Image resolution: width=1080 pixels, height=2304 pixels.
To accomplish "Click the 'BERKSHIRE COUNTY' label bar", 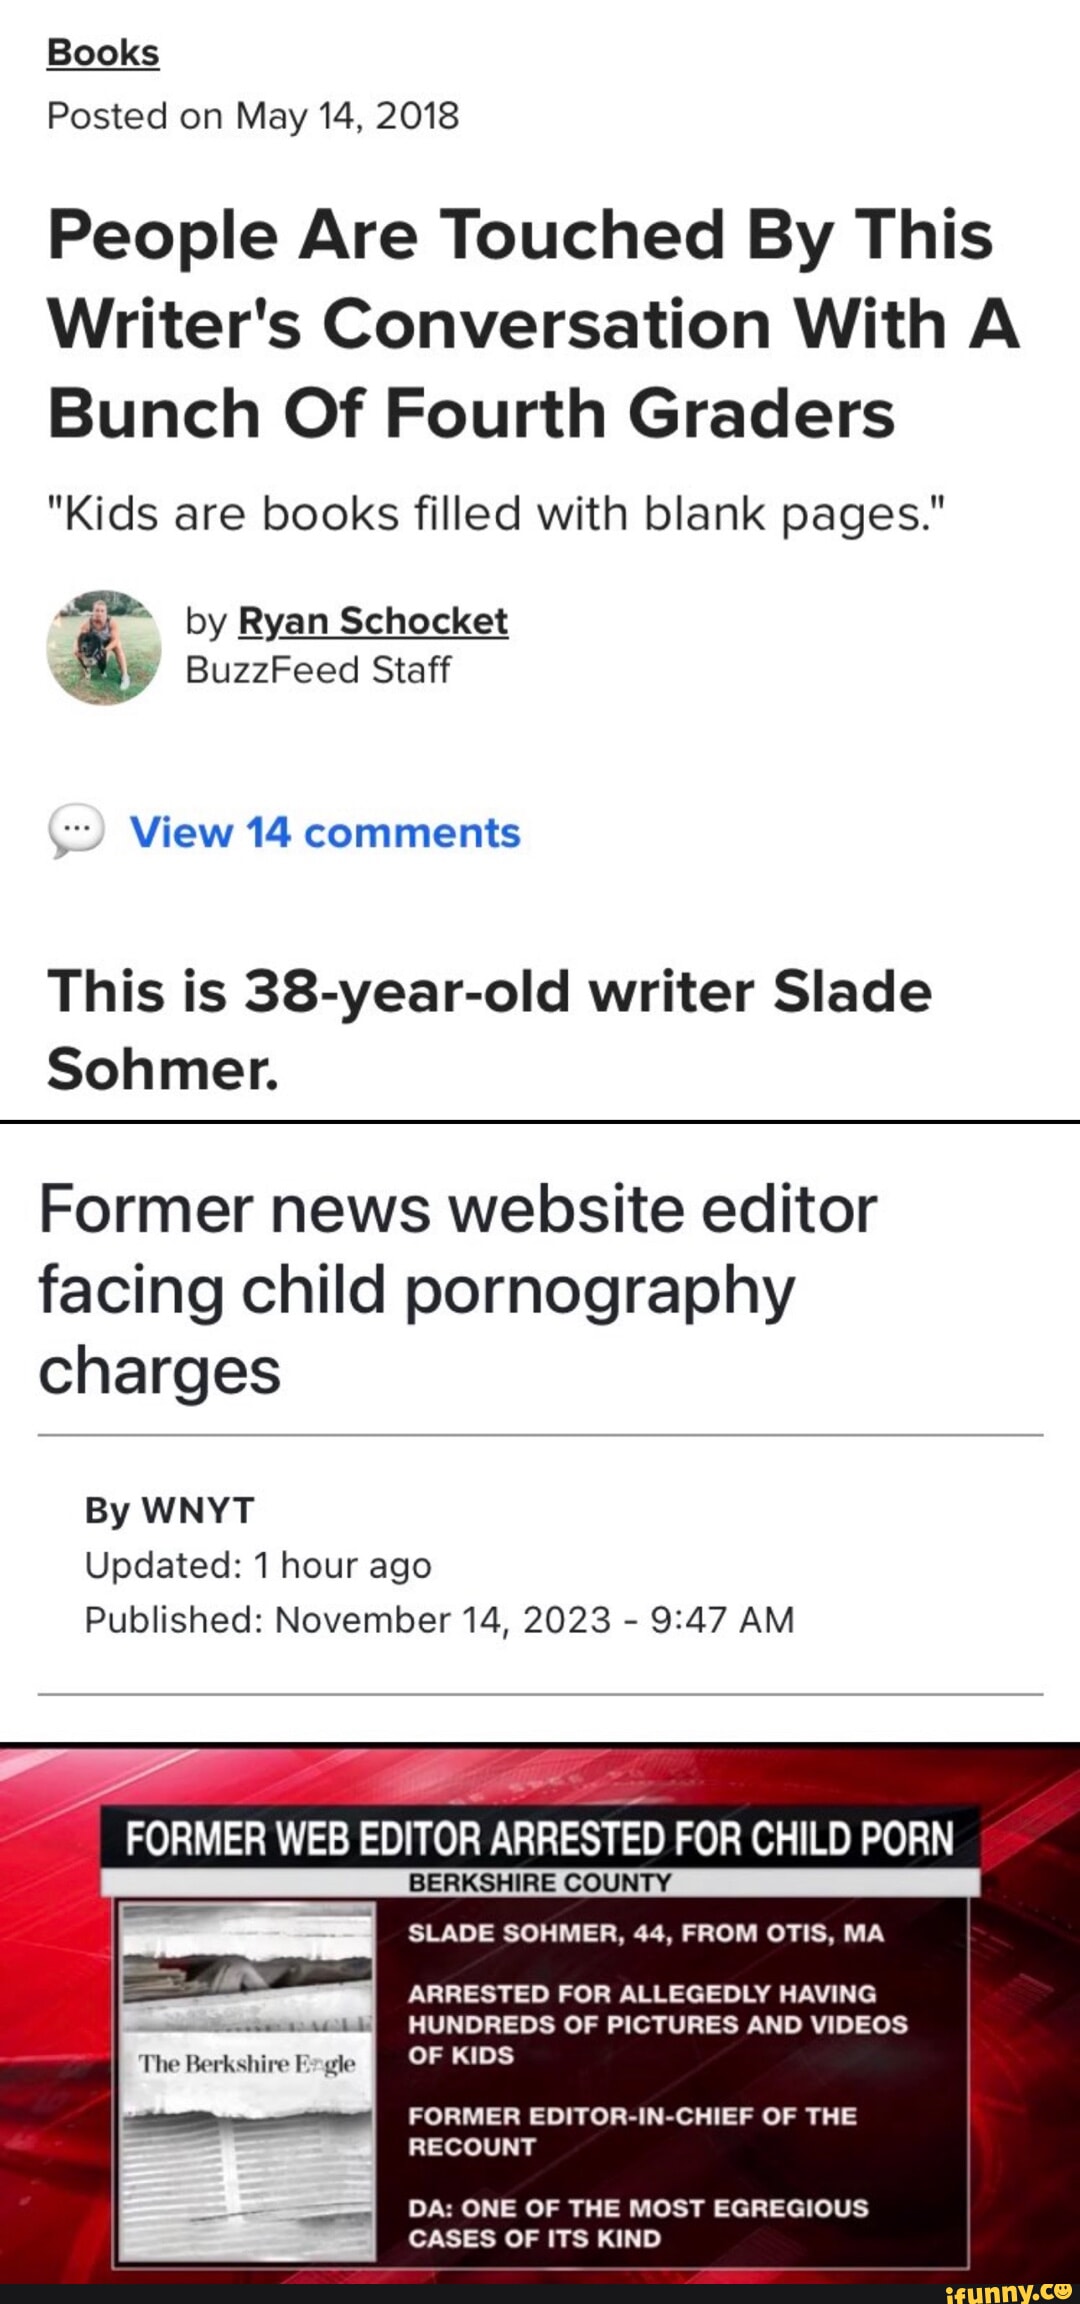I will (540, 1883).
